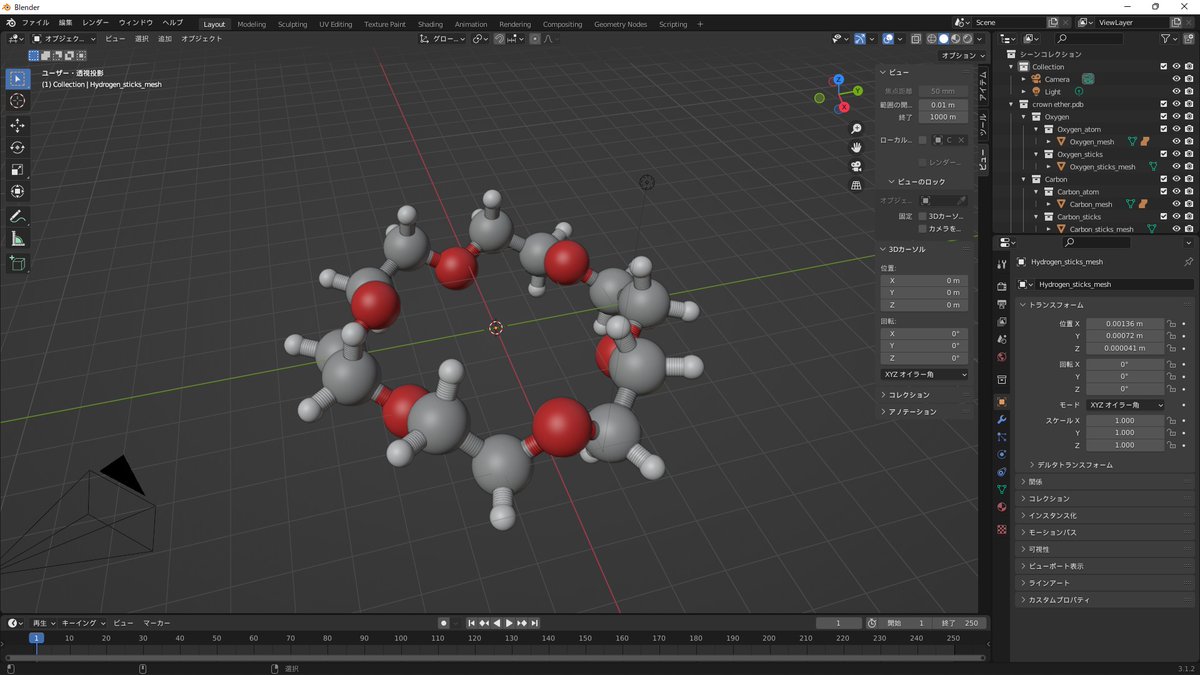This screenshot has width=1200, height=675.
Task: Open the Scene properties tab icon
Action: coord(1003,339)
